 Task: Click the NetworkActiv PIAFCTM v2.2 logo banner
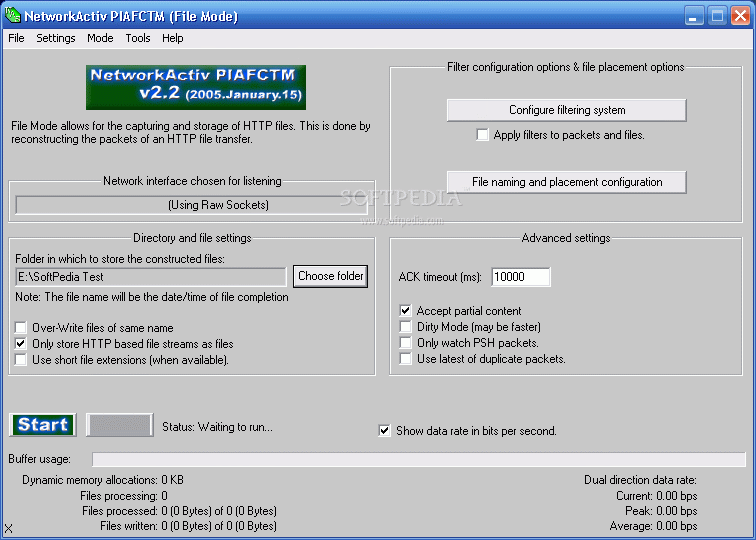point(196,87)
